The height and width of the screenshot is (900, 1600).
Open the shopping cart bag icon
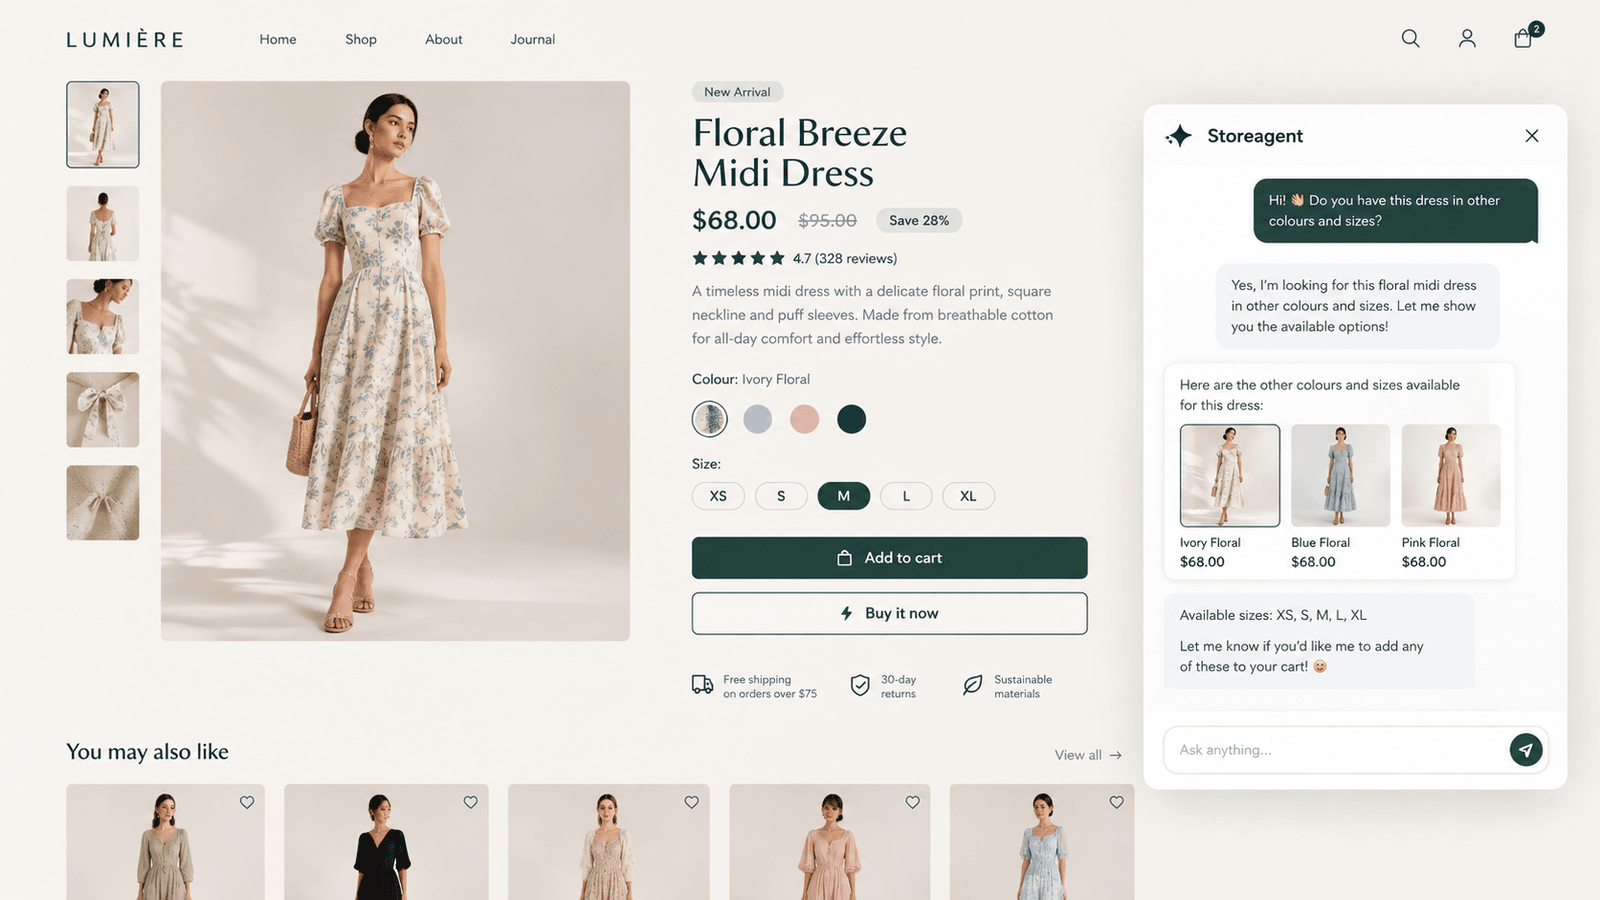point(1523,39)
